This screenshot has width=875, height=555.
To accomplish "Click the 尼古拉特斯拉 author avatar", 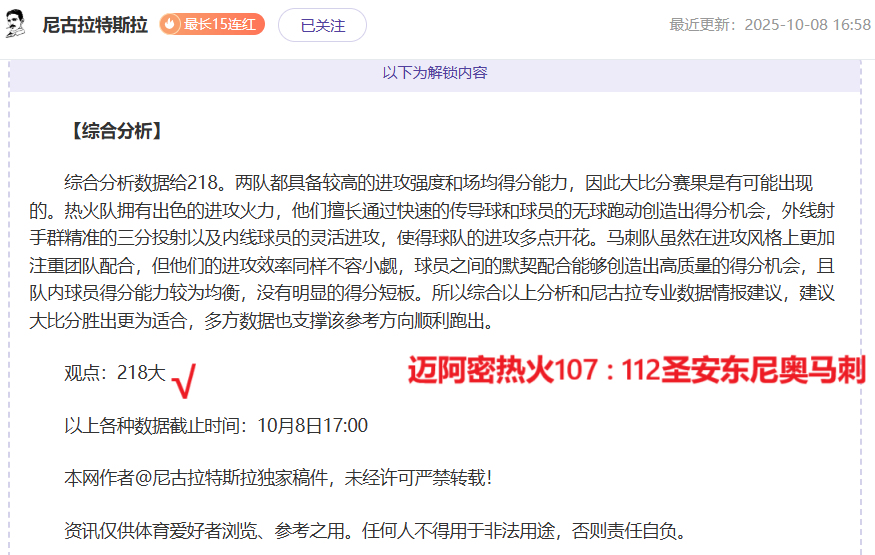I will click(x=16, y=25).
